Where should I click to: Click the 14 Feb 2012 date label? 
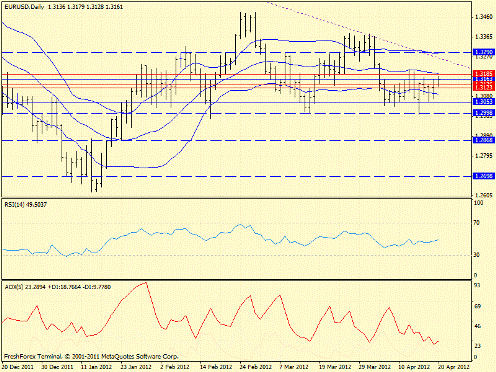click(x=216, y=367)
